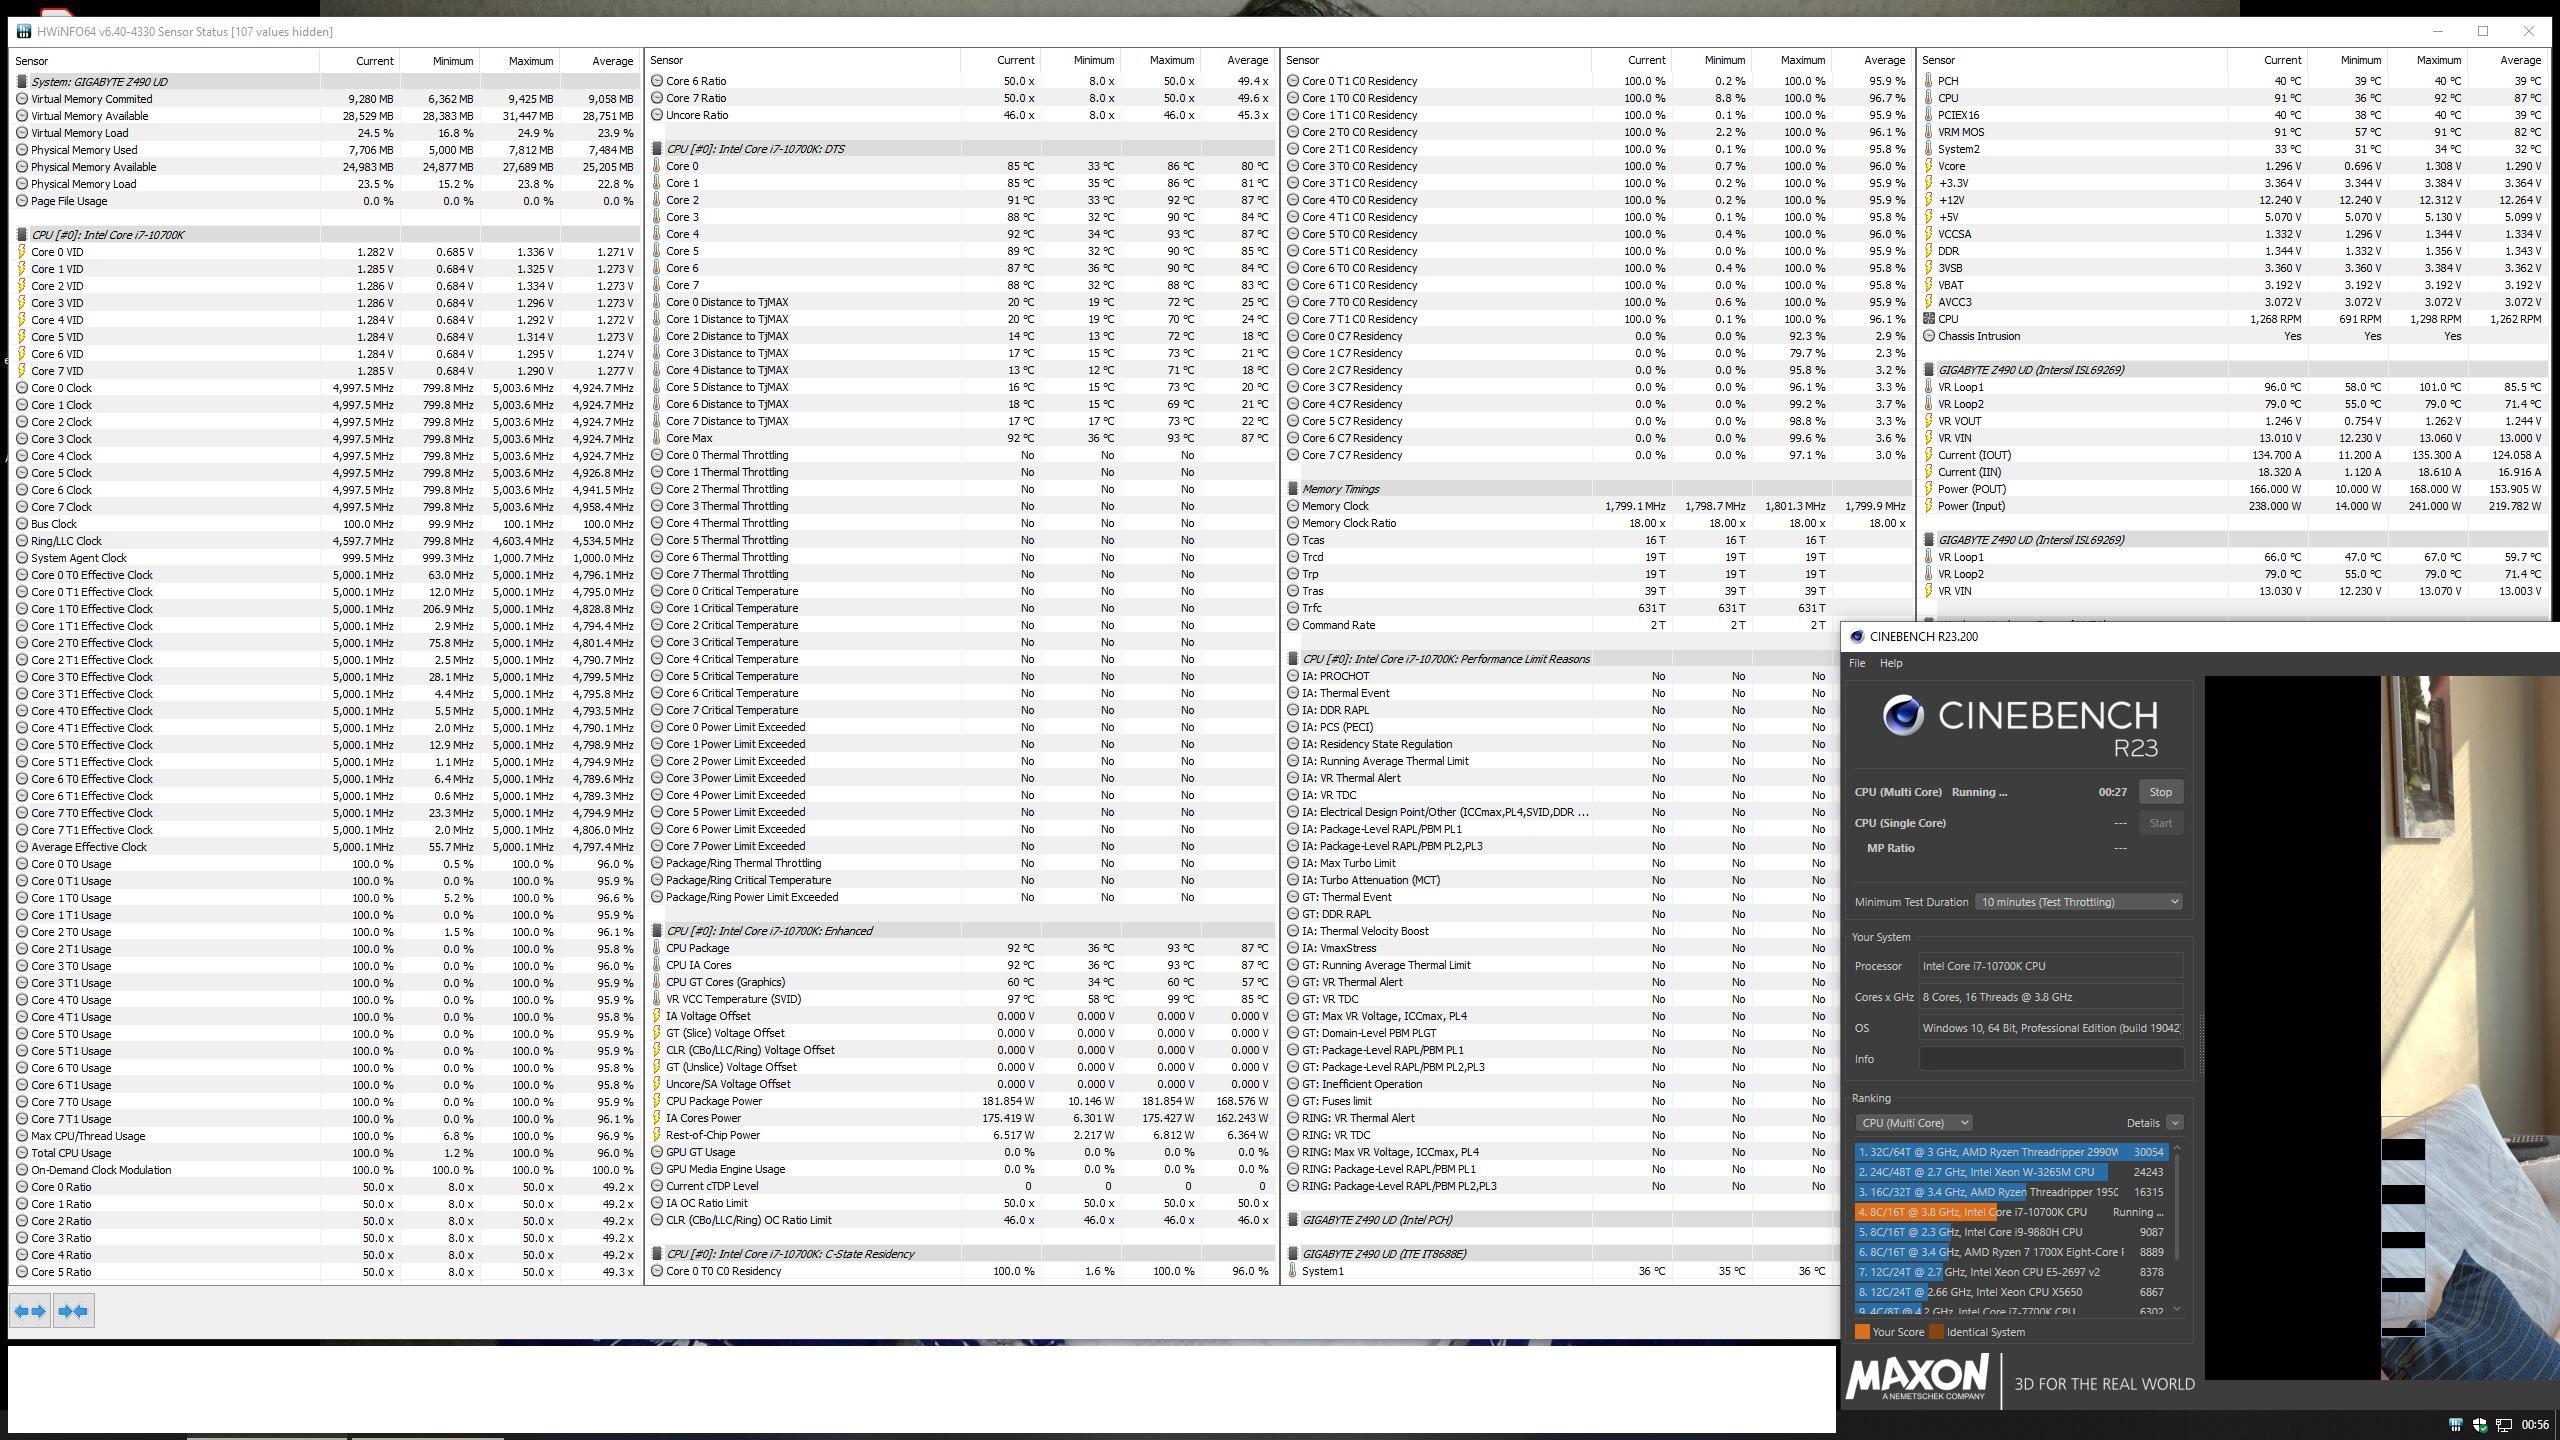Select the Intel Core i9-9880H ranking row
Viewport: 2560px width, 1440px height.
(x=2011, y=1232)
